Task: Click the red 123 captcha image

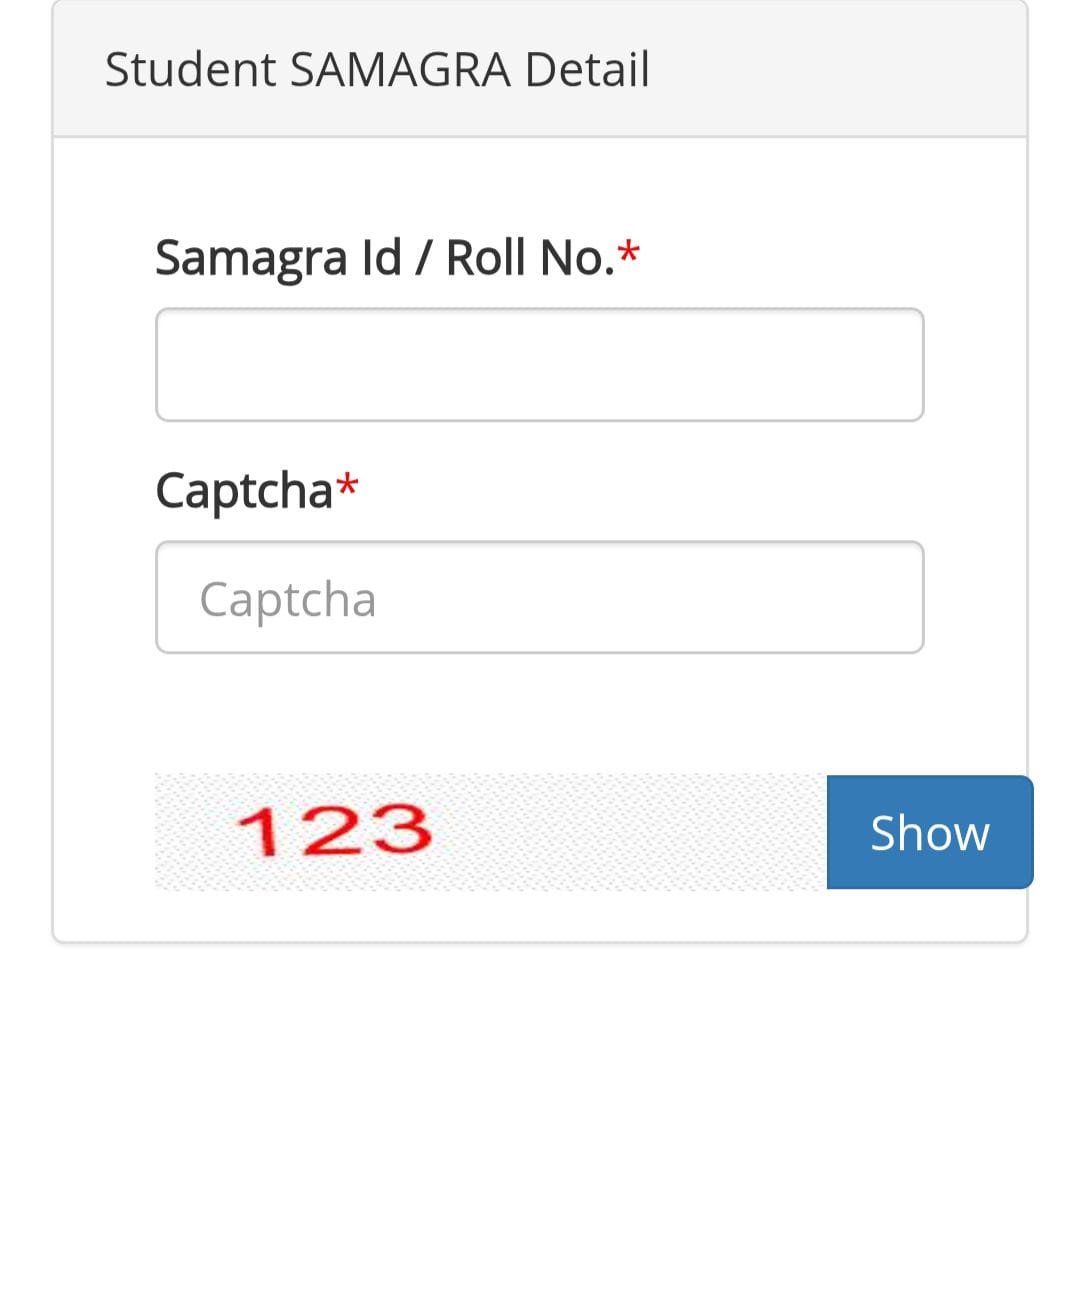Action: [334, 831]
